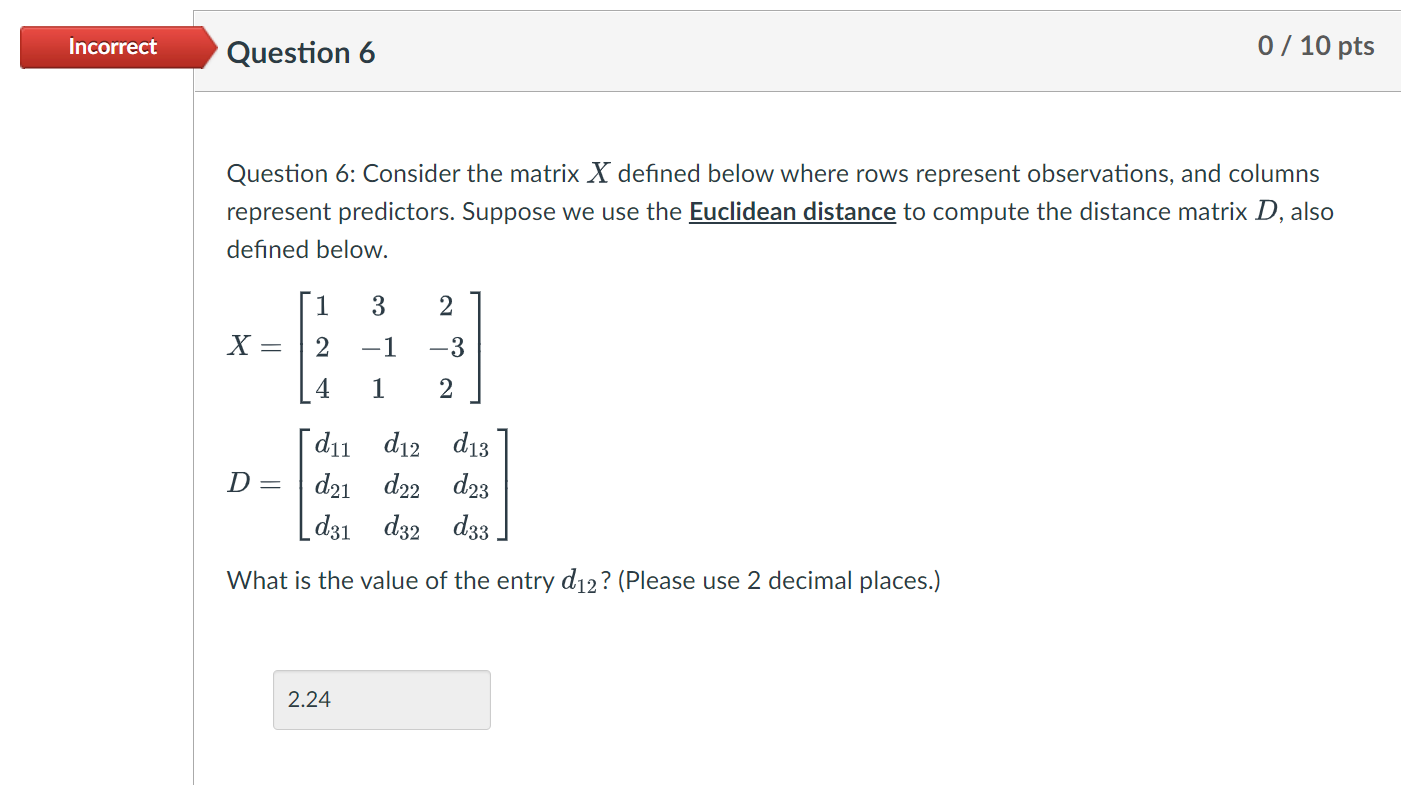Screen dimensions: 1401x785
Task: Select the Question 6 heading
Action: click(x=301, y=53)
